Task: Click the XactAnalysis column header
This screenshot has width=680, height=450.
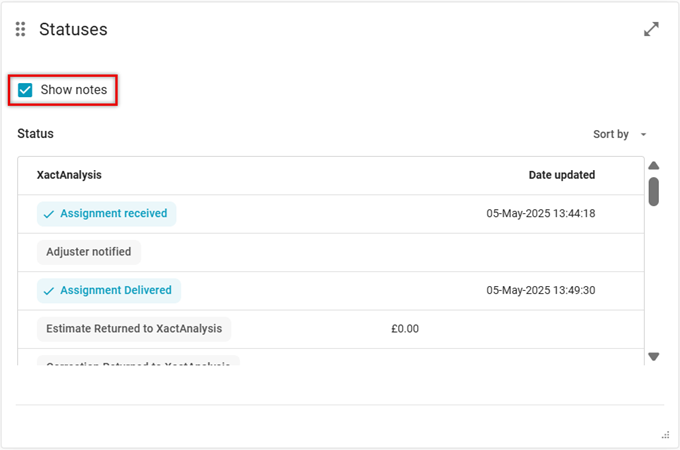Action: (x=69, y=175)
